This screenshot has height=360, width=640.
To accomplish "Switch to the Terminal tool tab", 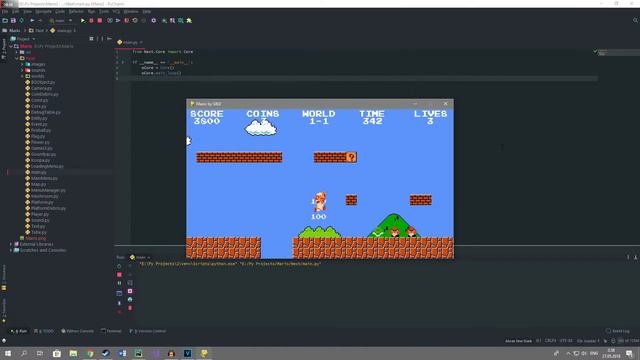I will point(111,331).
